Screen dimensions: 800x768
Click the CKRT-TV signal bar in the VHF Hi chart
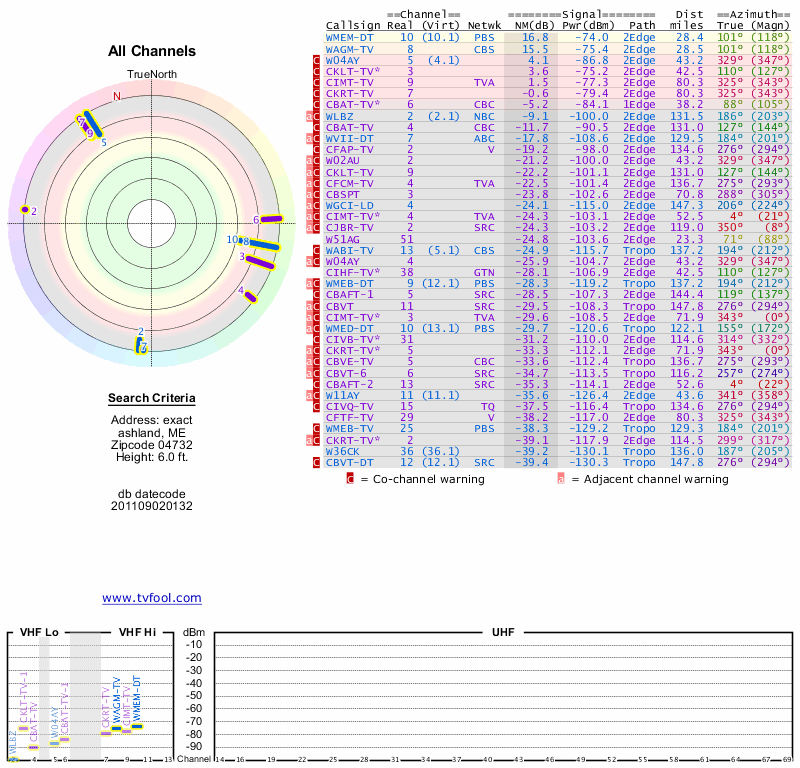(x=106, y=733)
